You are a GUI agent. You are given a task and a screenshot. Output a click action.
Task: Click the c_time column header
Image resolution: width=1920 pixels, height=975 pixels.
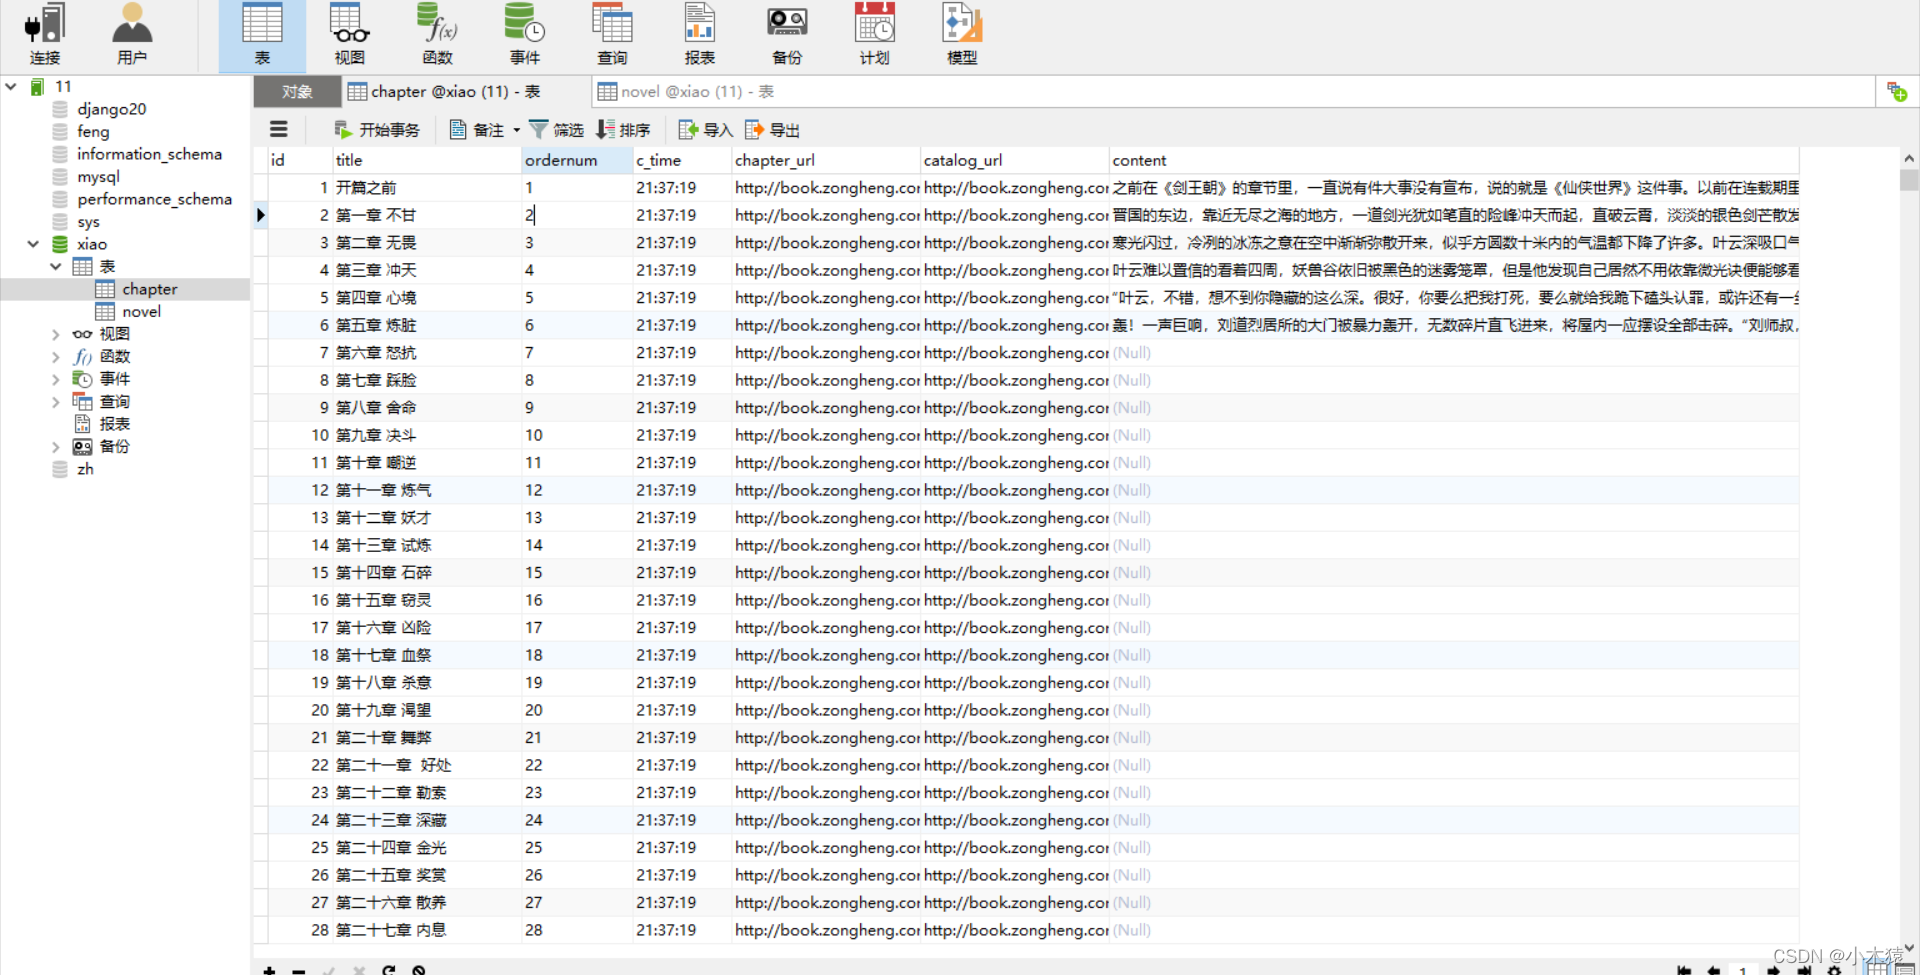pos(682,160)
